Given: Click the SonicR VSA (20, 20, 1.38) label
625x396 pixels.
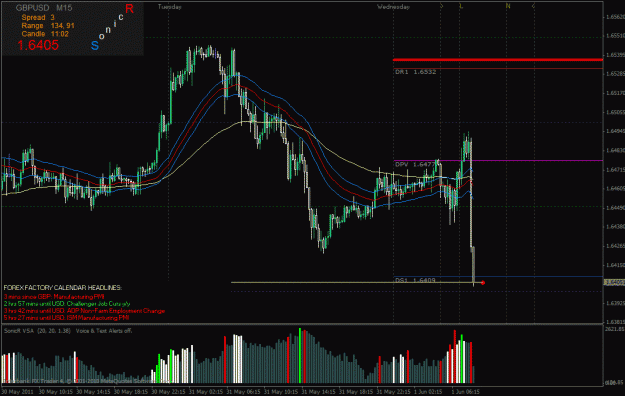Looking at the screenshot, I should click(37, 331).
